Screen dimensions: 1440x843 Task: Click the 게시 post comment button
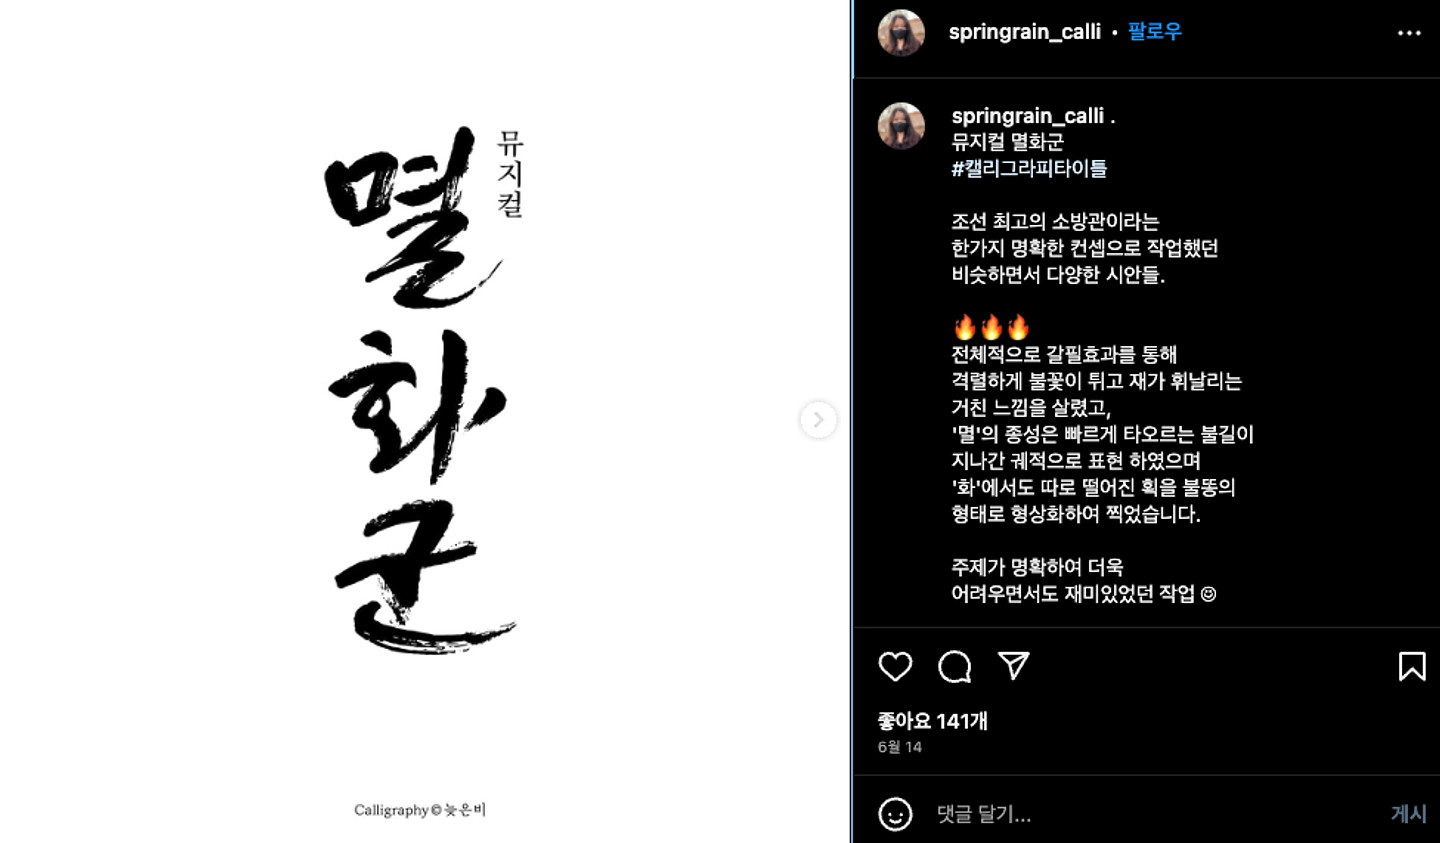[x=1408, y=814]
